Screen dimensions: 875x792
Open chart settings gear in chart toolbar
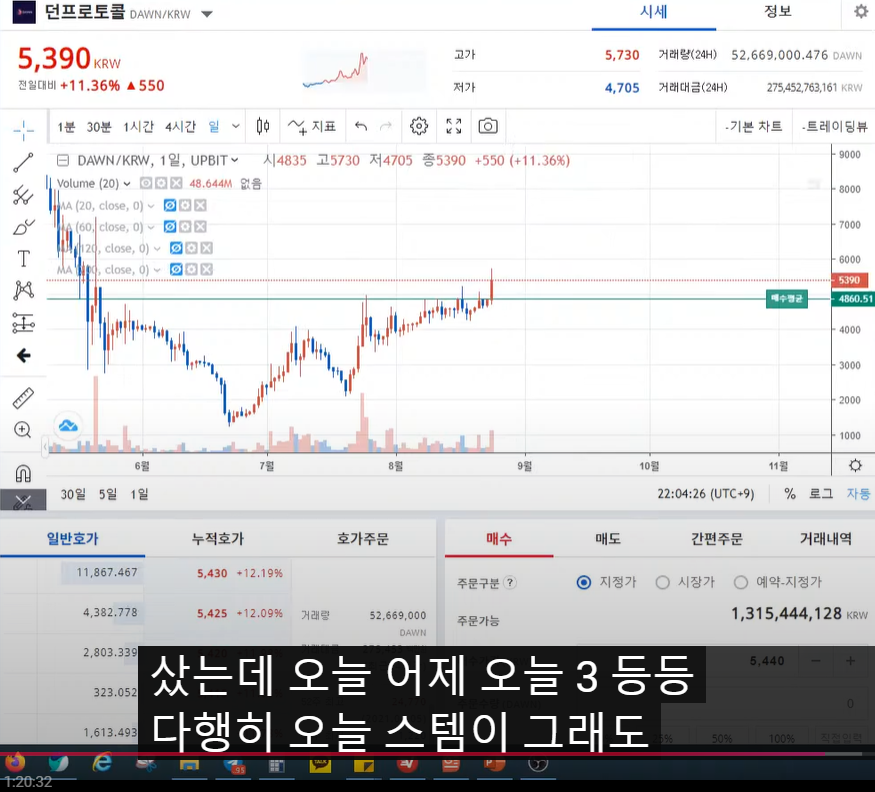pyautogui.click(x=419, y=126)
